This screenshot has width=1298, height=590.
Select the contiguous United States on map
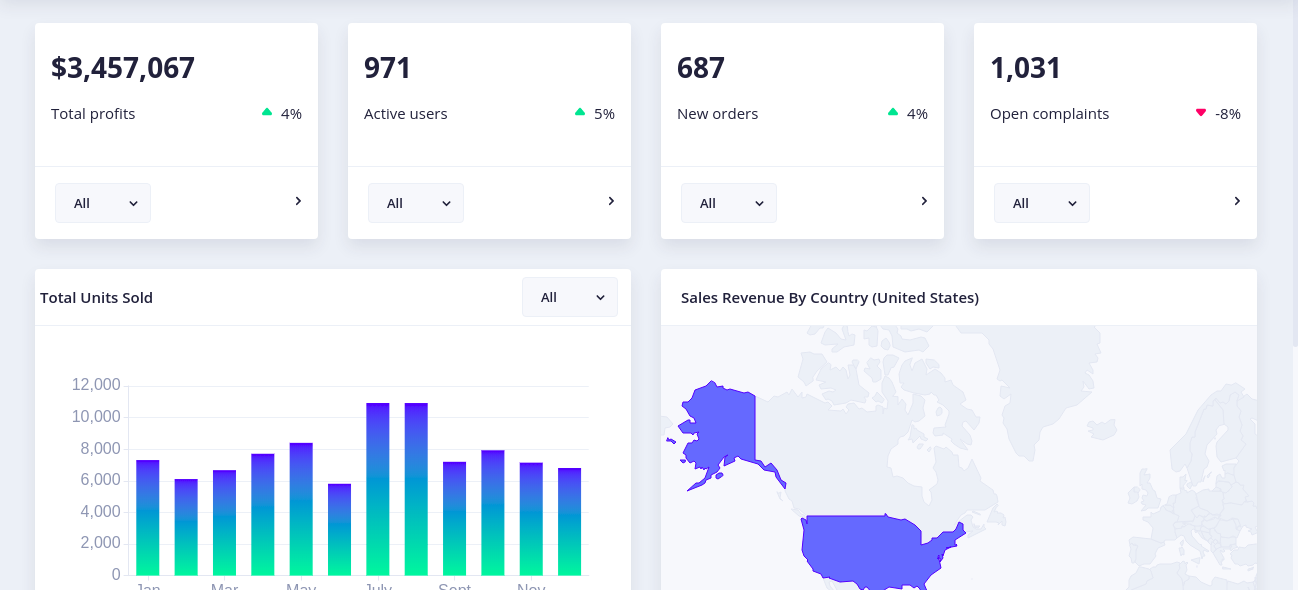click(x=870, y=550)
